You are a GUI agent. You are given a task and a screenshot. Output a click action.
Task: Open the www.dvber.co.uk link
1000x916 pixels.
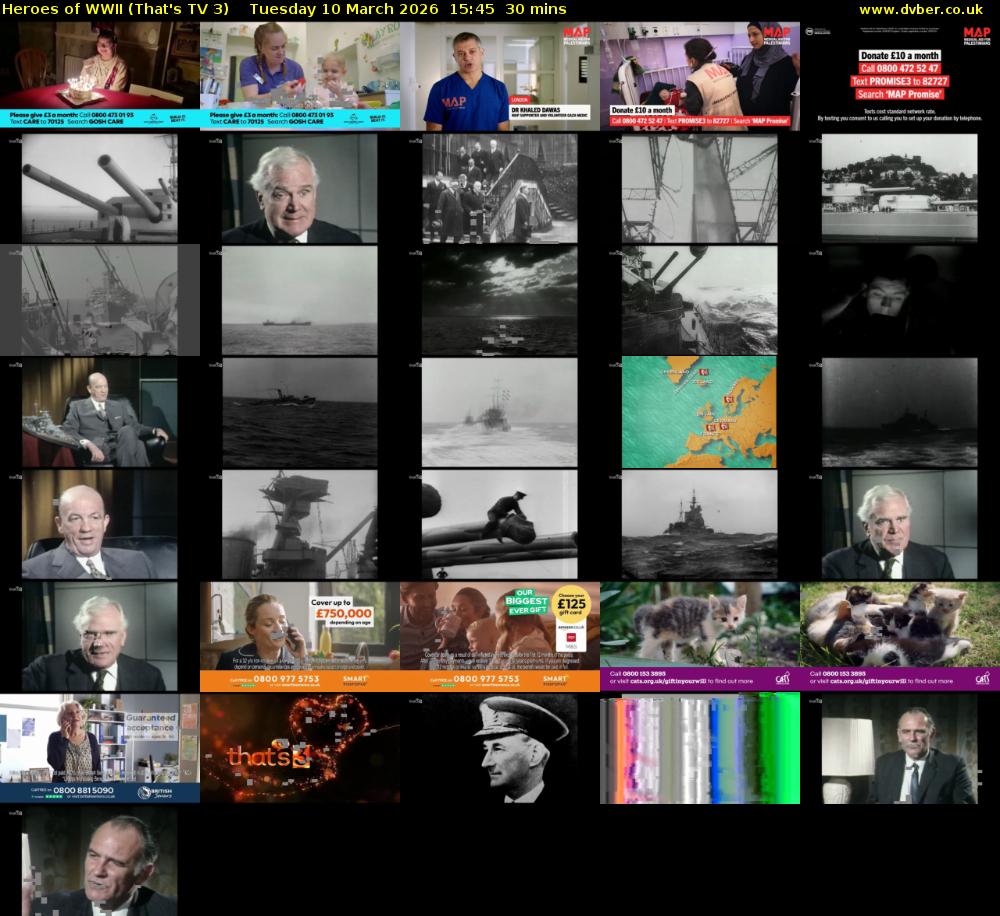(x=924, y=10)
